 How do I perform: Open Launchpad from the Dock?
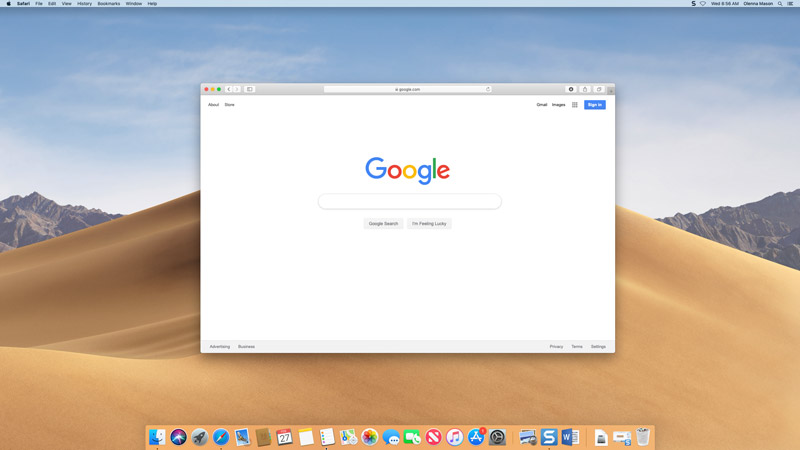(x=199, y=437)
